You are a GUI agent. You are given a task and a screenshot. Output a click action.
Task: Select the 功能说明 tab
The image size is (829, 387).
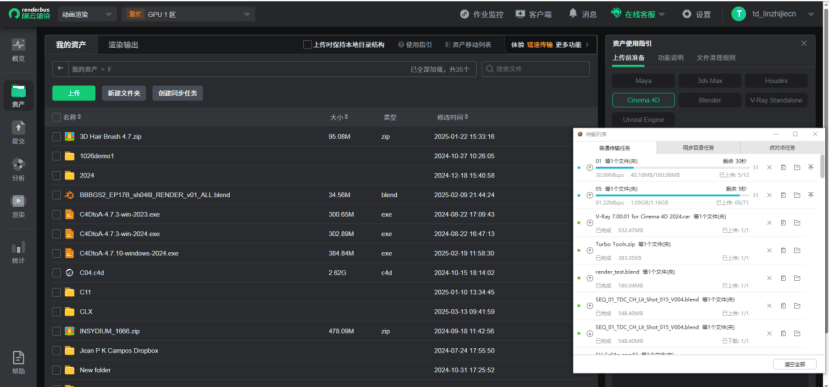[x=670, y=58]
